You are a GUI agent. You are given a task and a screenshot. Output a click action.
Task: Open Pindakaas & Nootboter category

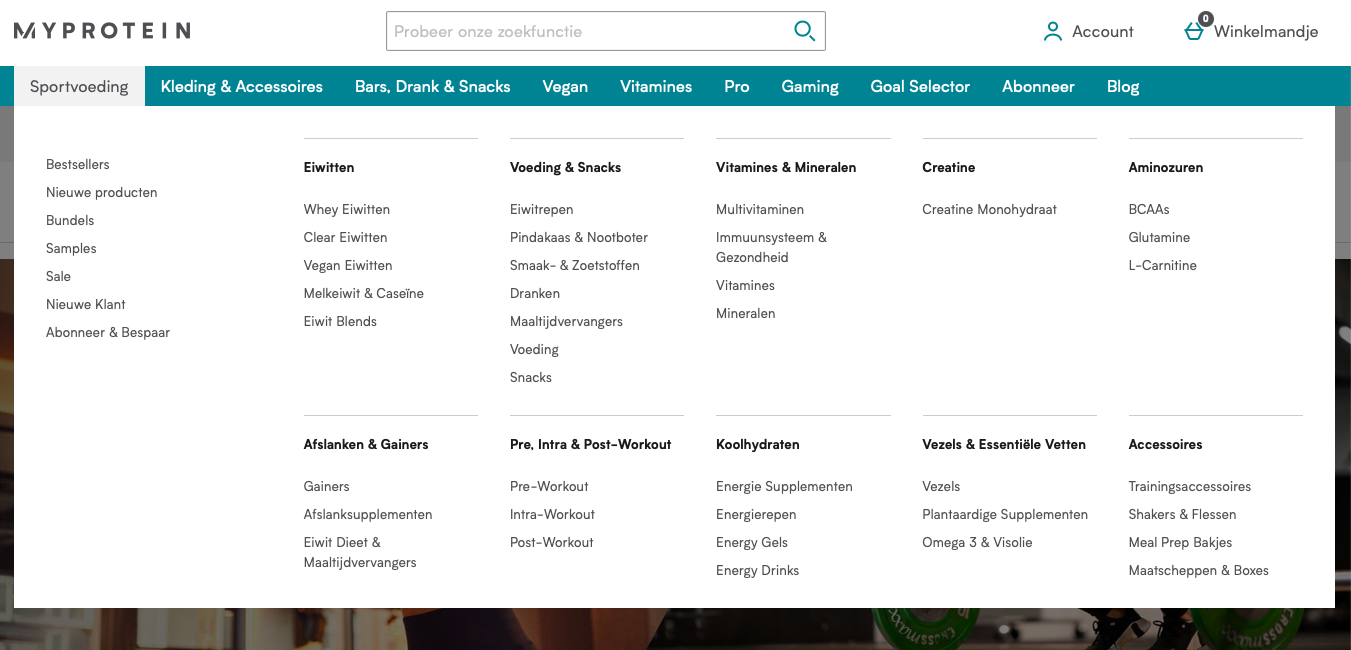click(x=579, y=237)
